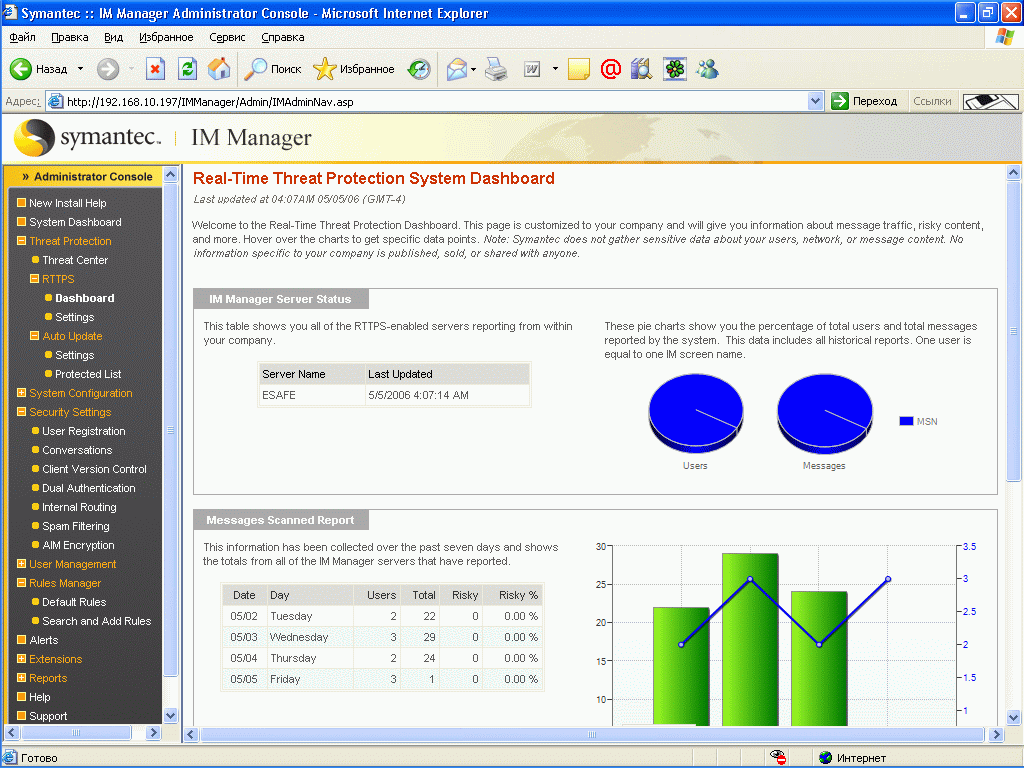1024x768 pixels.
Task: Click the Refresh page icon
Action: pyautogui.click(x=187, y=69)
